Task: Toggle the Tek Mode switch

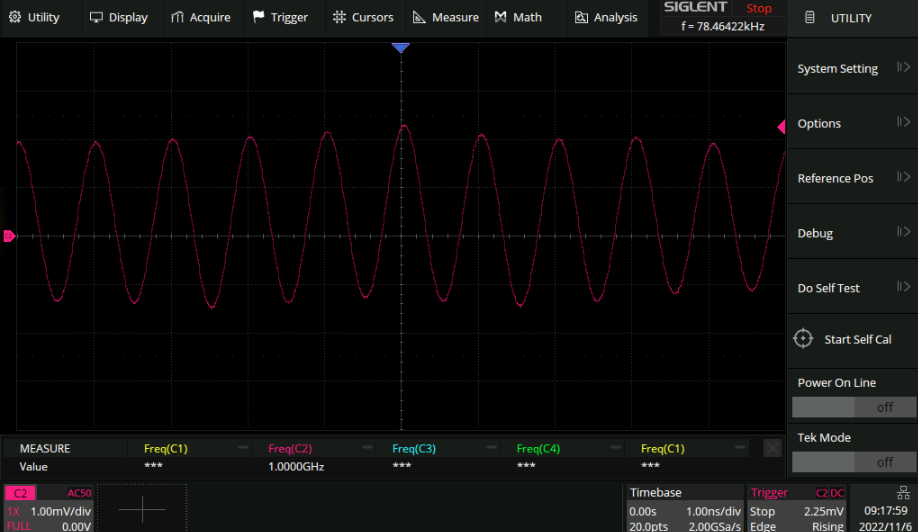Action: click(853, 462)
